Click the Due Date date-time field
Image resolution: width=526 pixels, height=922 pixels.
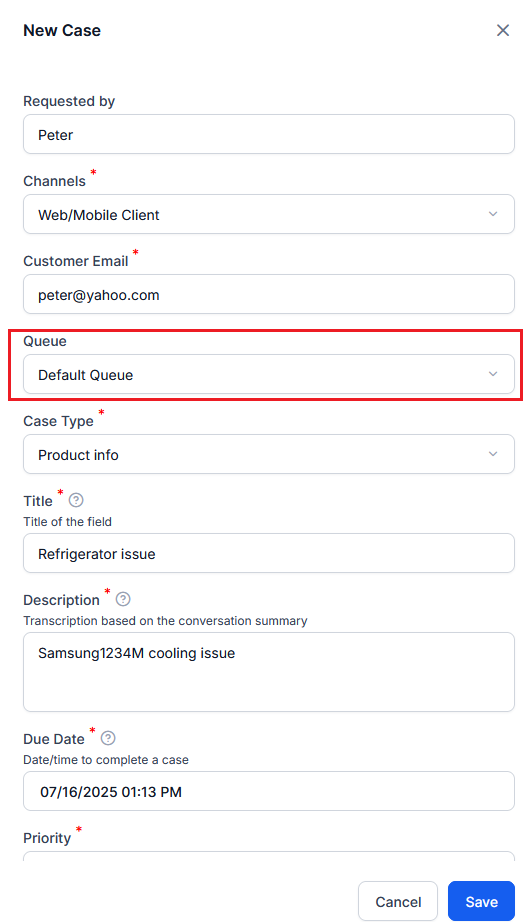[269, 791]
